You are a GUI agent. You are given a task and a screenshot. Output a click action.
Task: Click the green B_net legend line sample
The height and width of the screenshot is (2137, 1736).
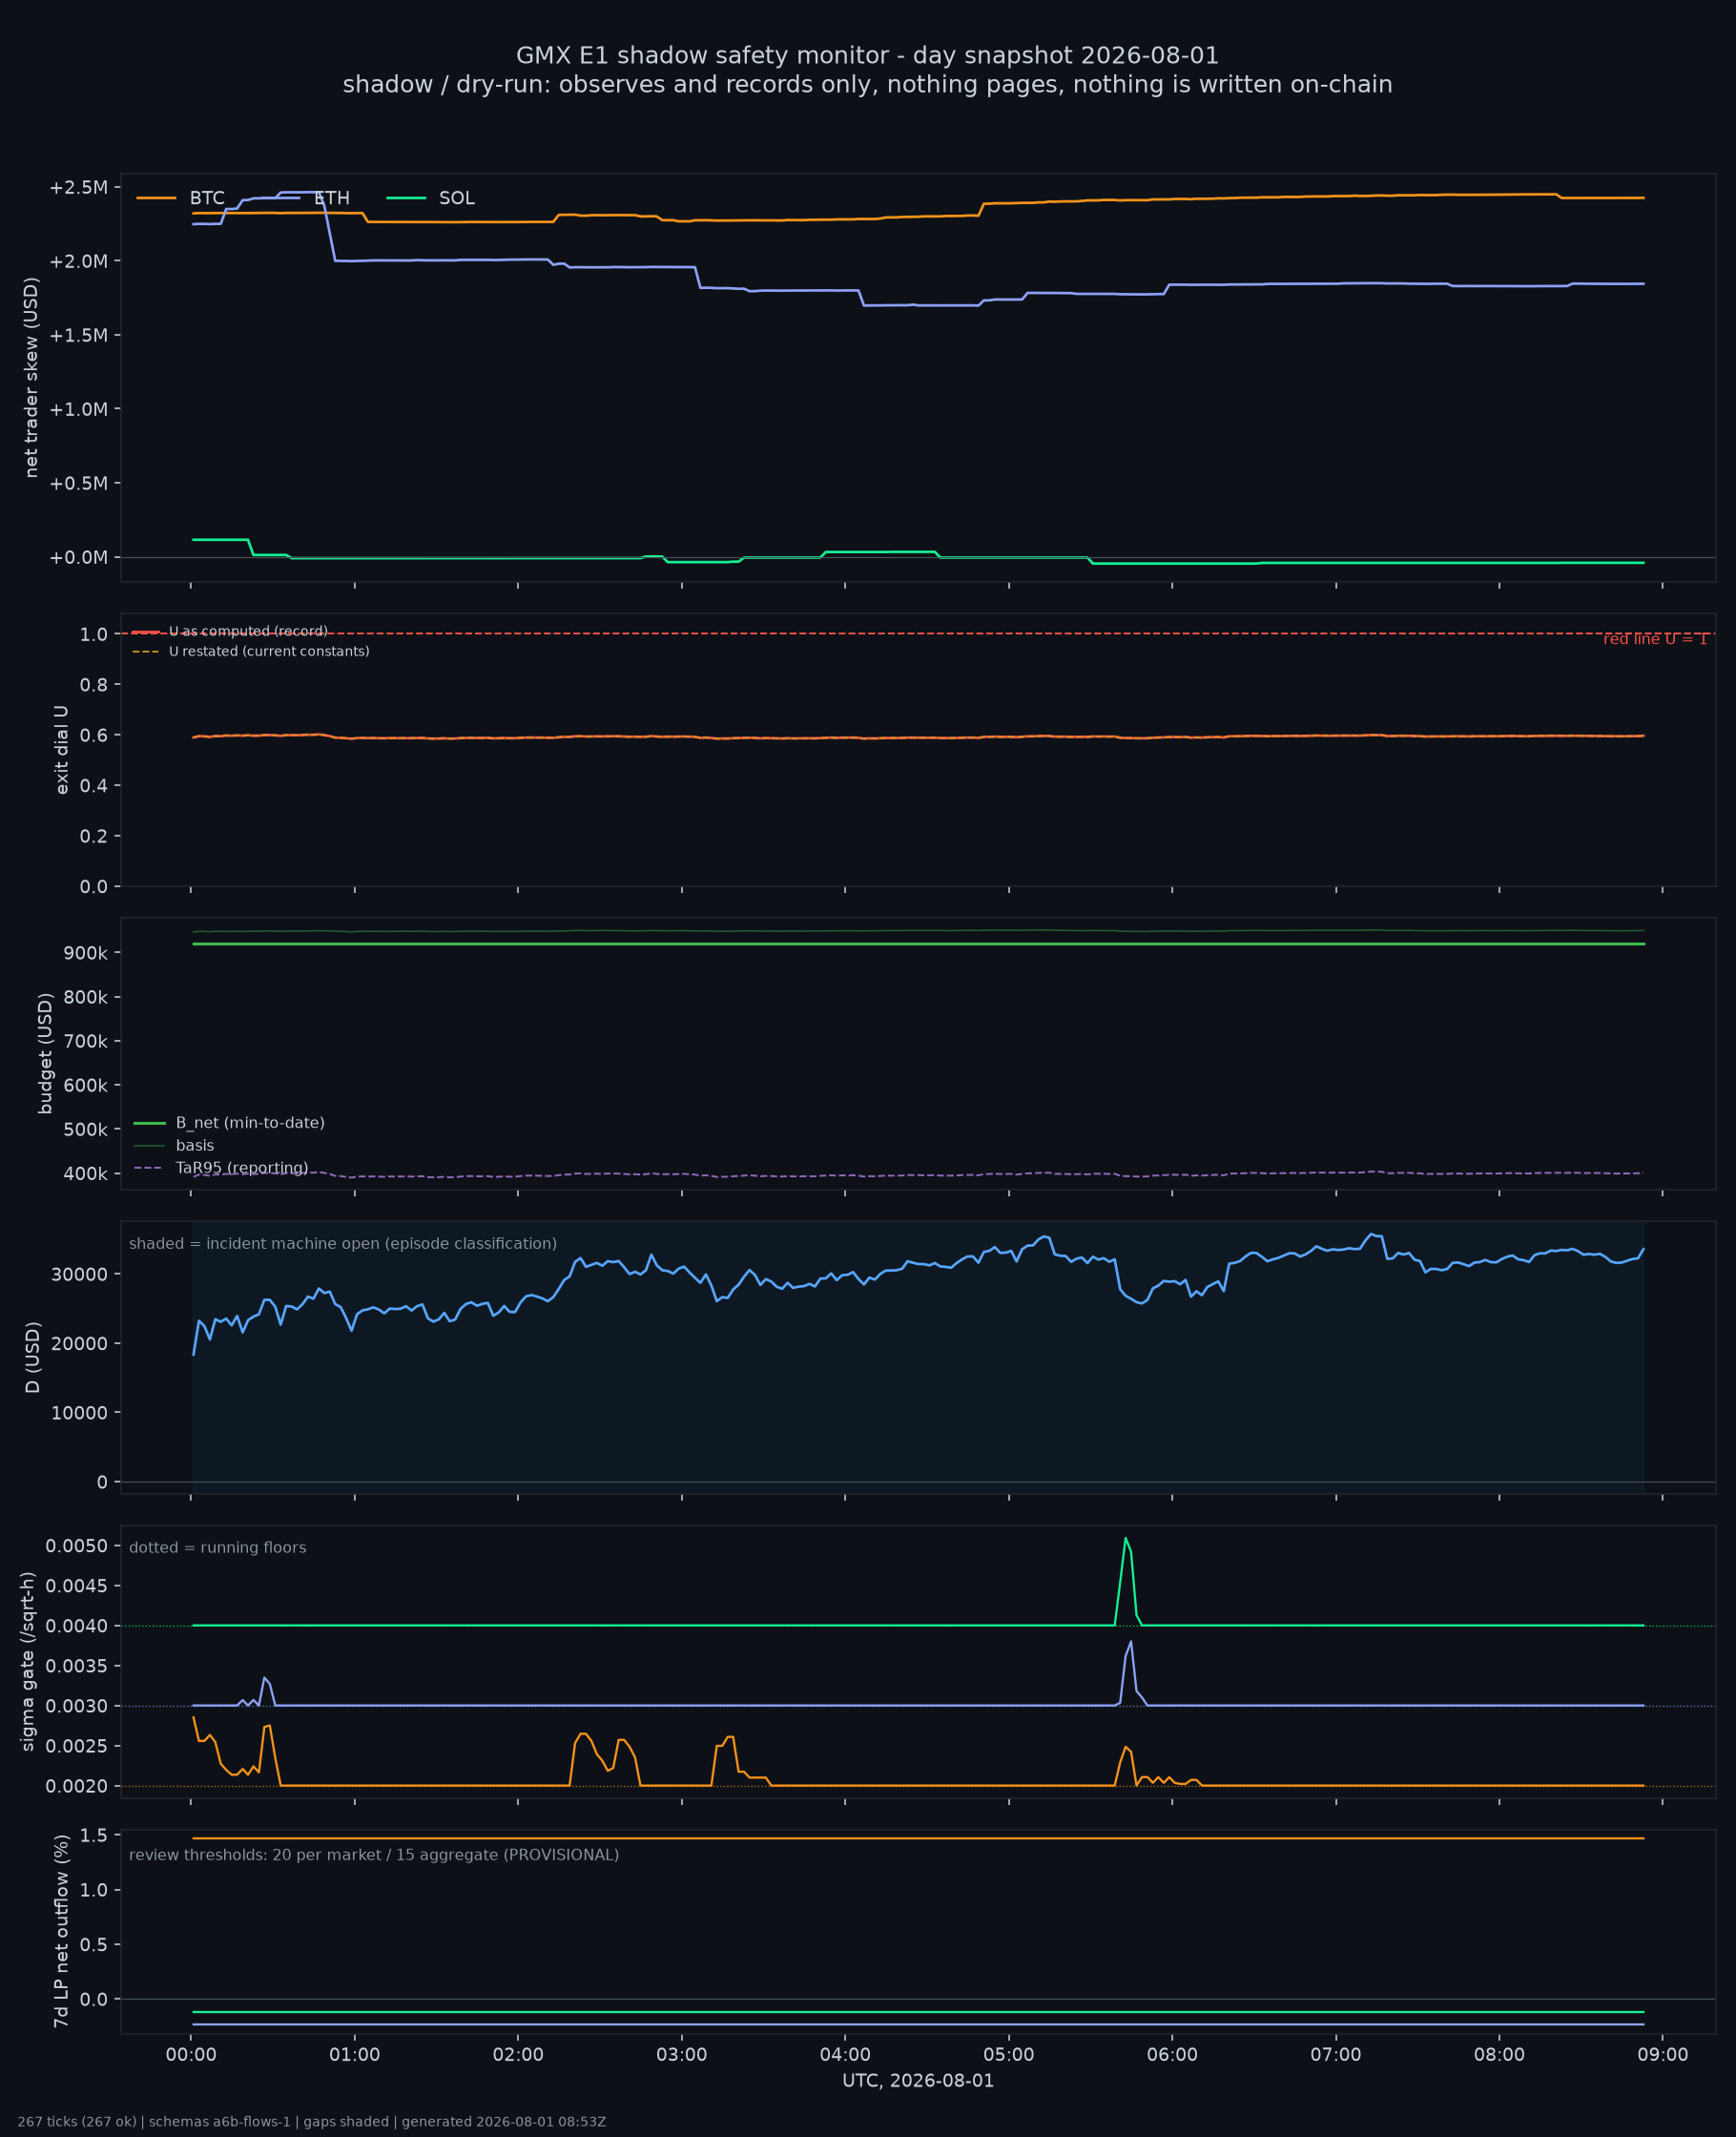pyautogui.click(x=149, y=1123)
